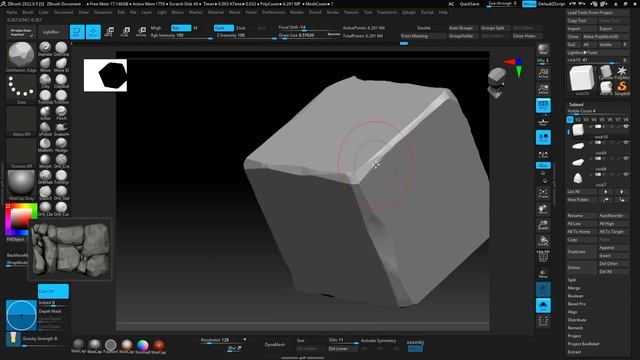The image size is (640, 360).
Task: Expand the Project section
Action: (x=574, y=336)
